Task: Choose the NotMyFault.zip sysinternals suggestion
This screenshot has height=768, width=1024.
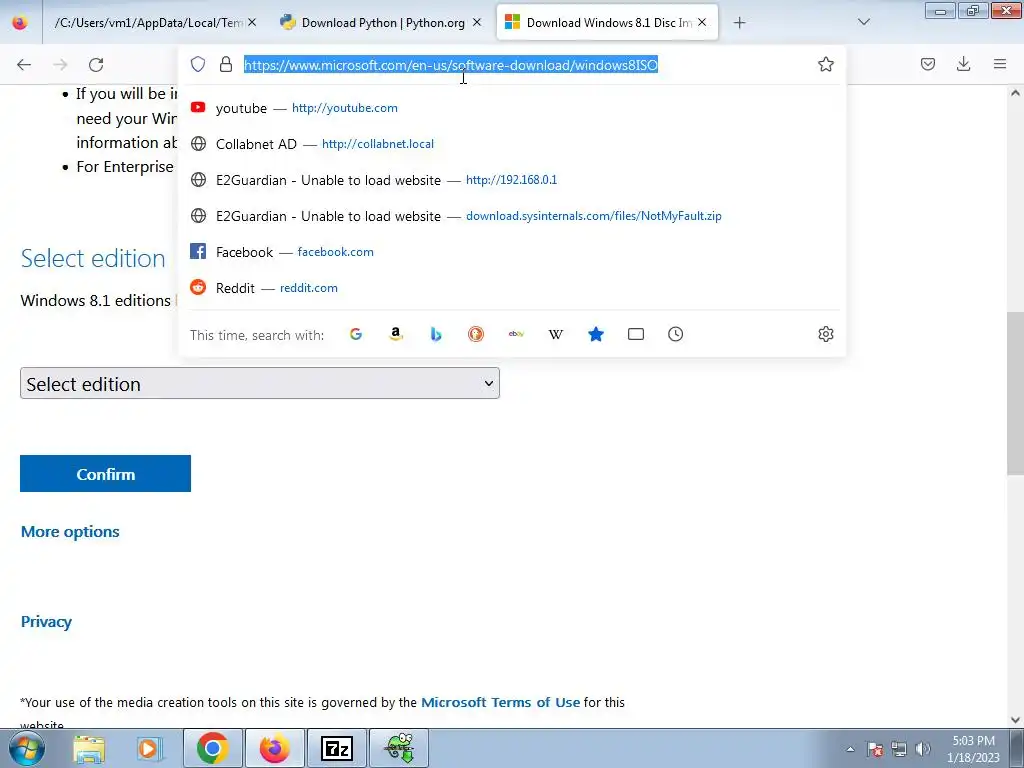Action: [x=512, y=216]
